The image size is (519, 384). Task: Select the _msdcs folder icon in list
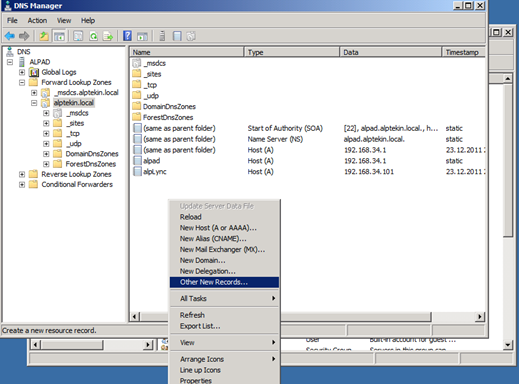pyautogui.click(x=137, y=63)
